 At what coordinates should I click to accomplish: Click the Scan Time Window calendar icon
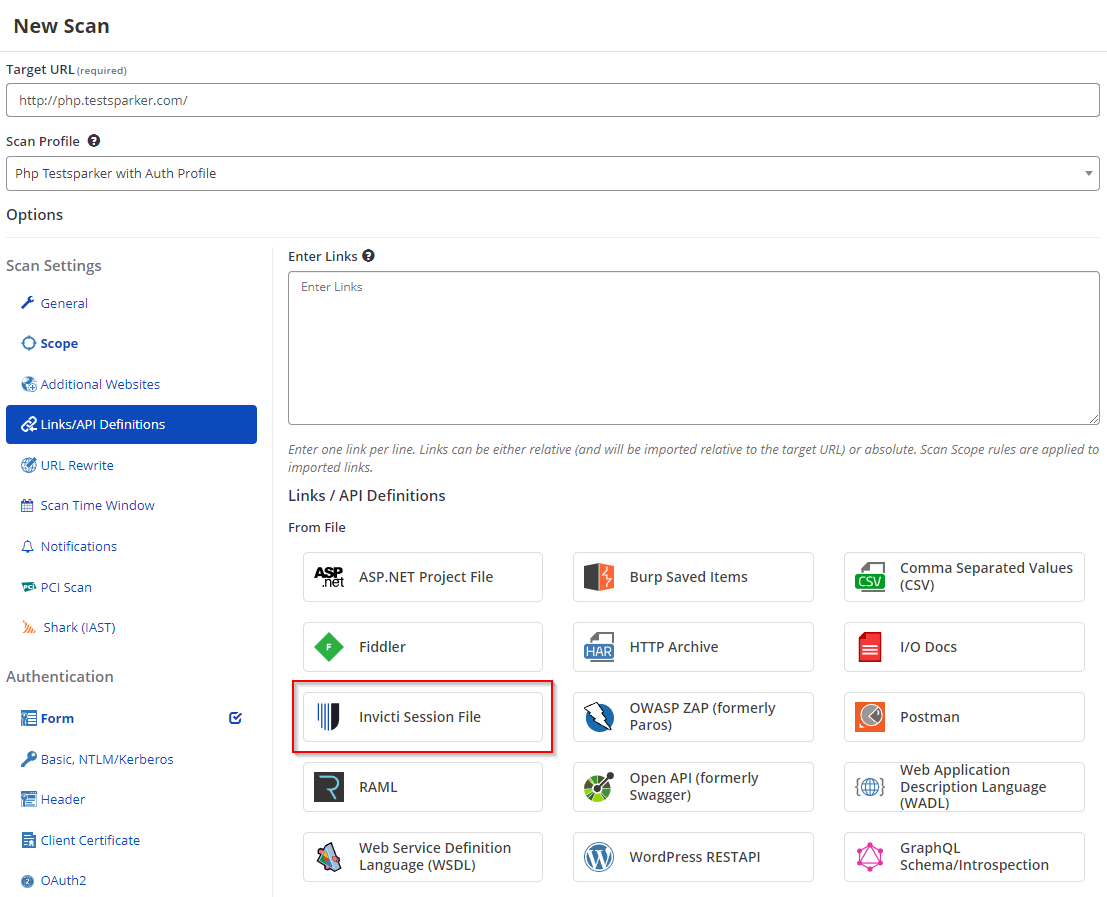(28, 505)
